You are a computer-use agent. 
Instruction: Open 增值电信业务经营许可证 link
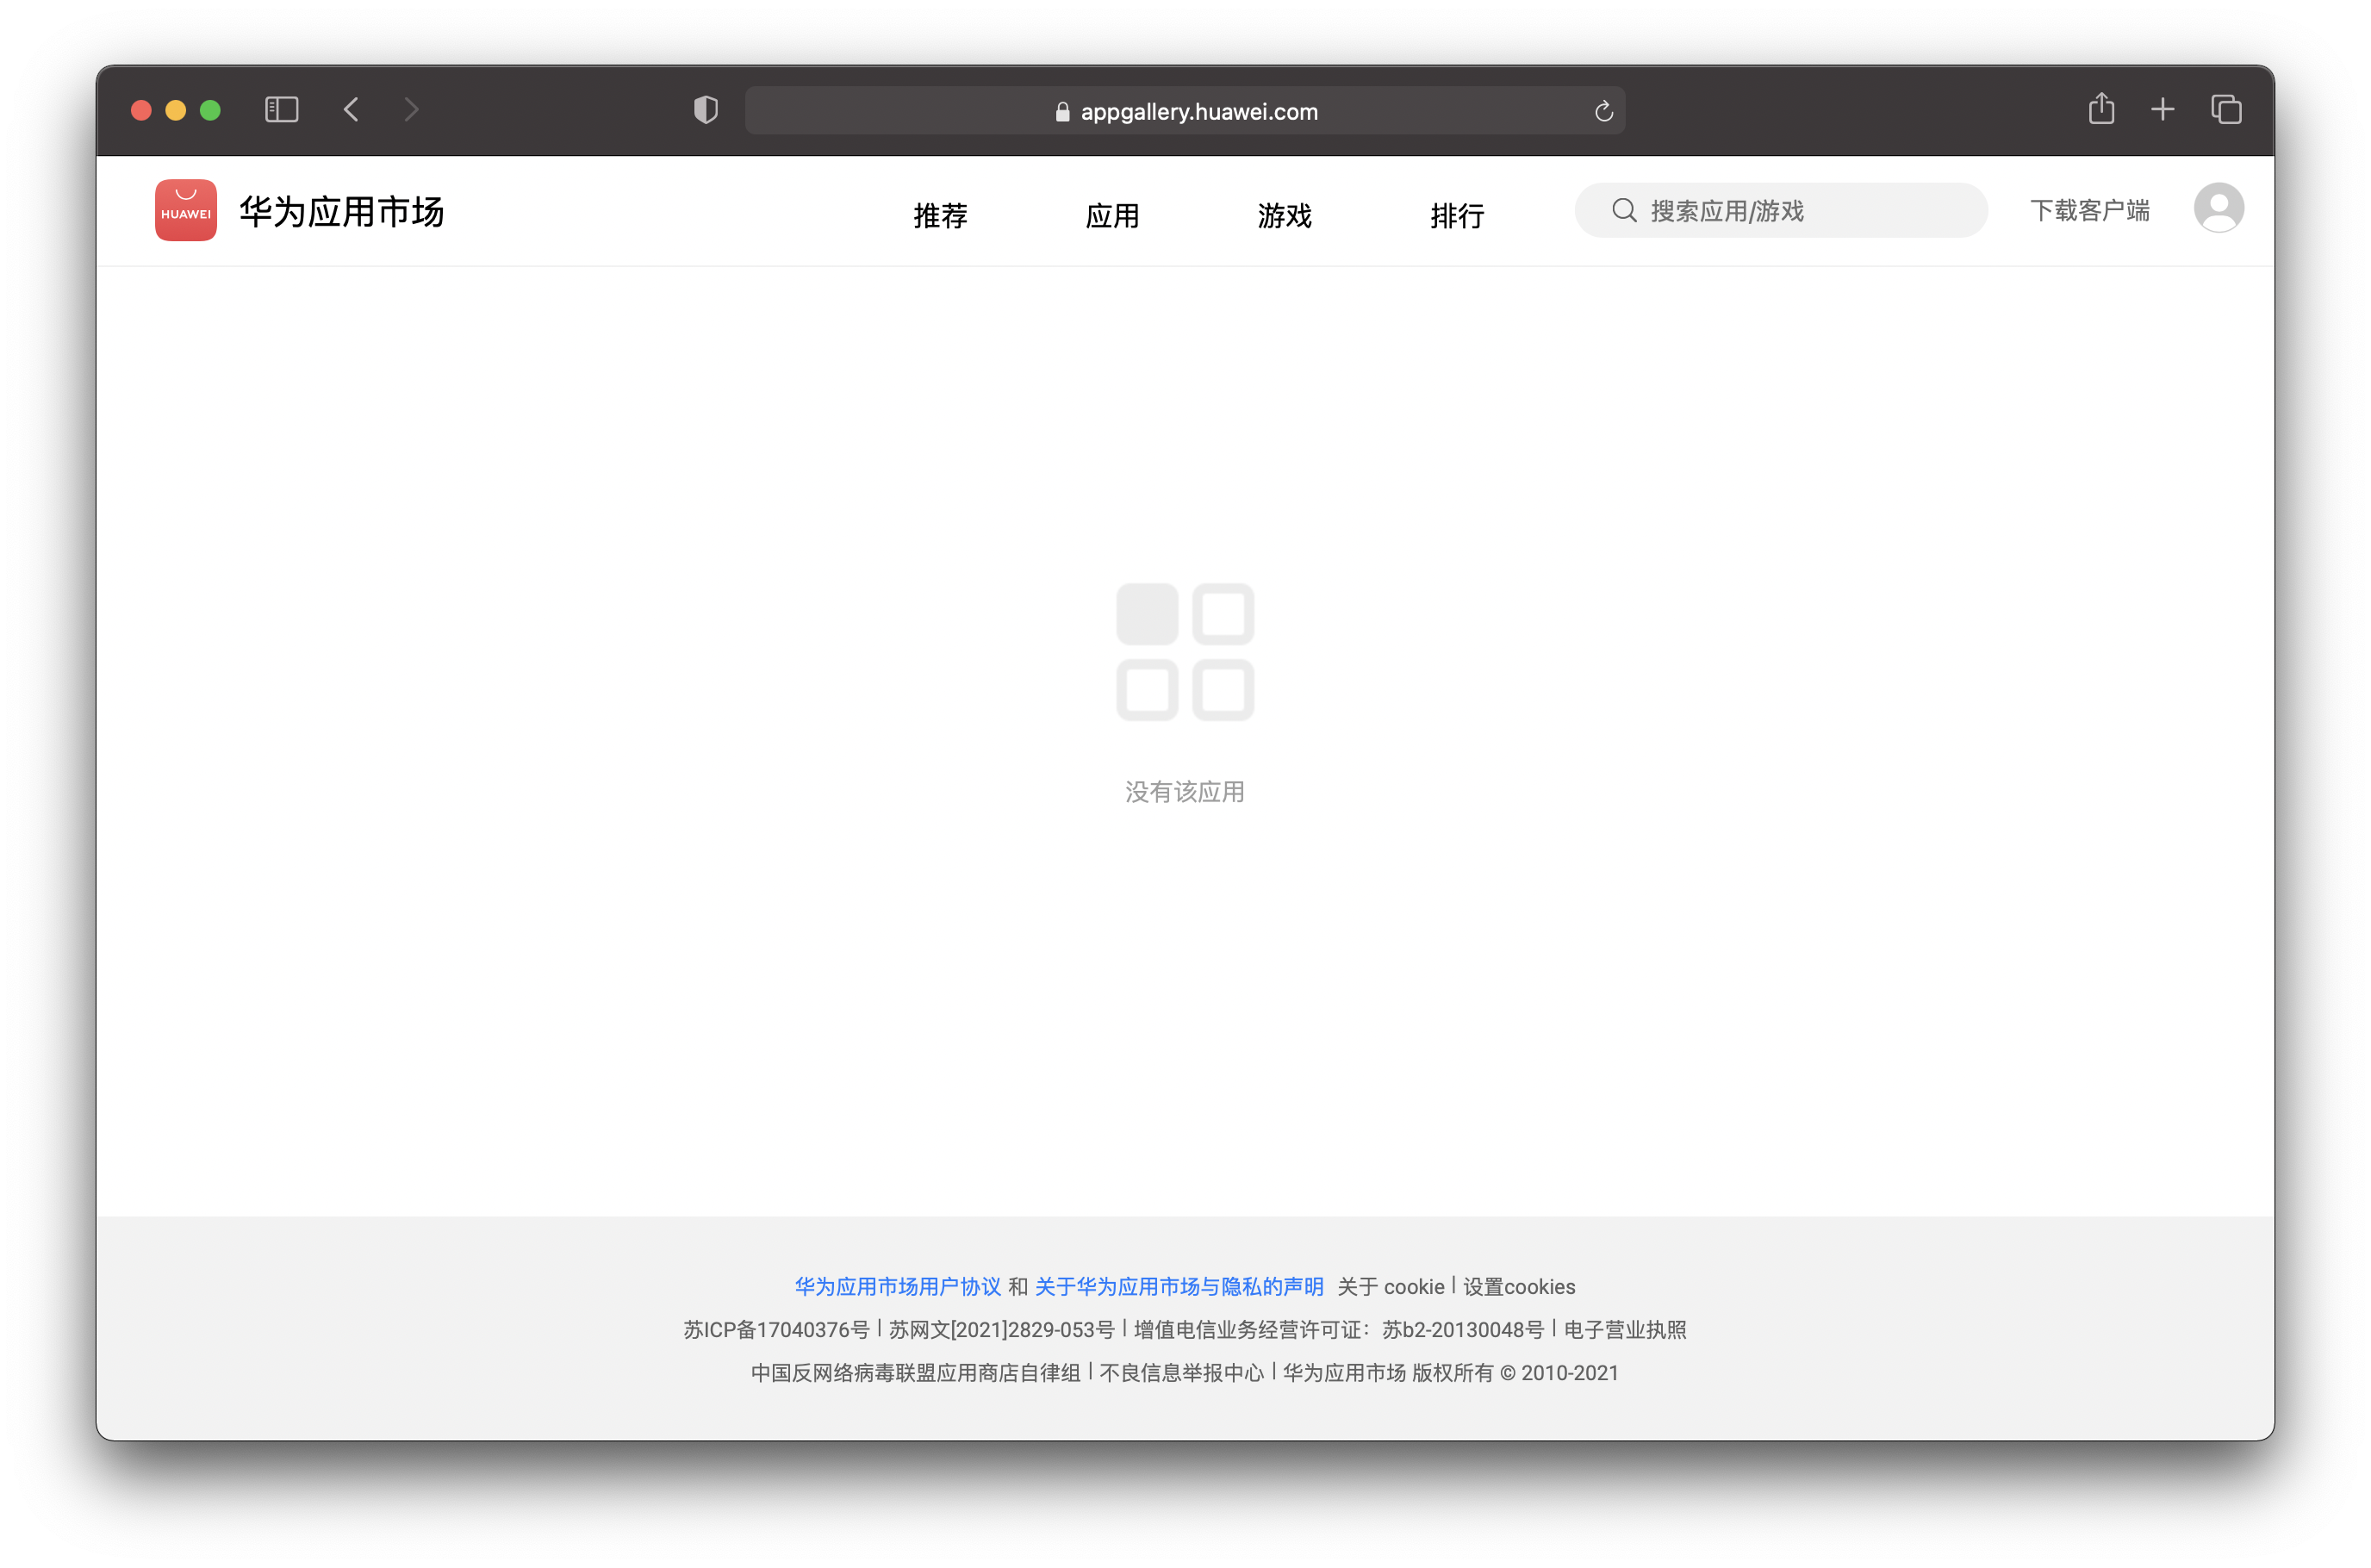tap(1338, 1329)
